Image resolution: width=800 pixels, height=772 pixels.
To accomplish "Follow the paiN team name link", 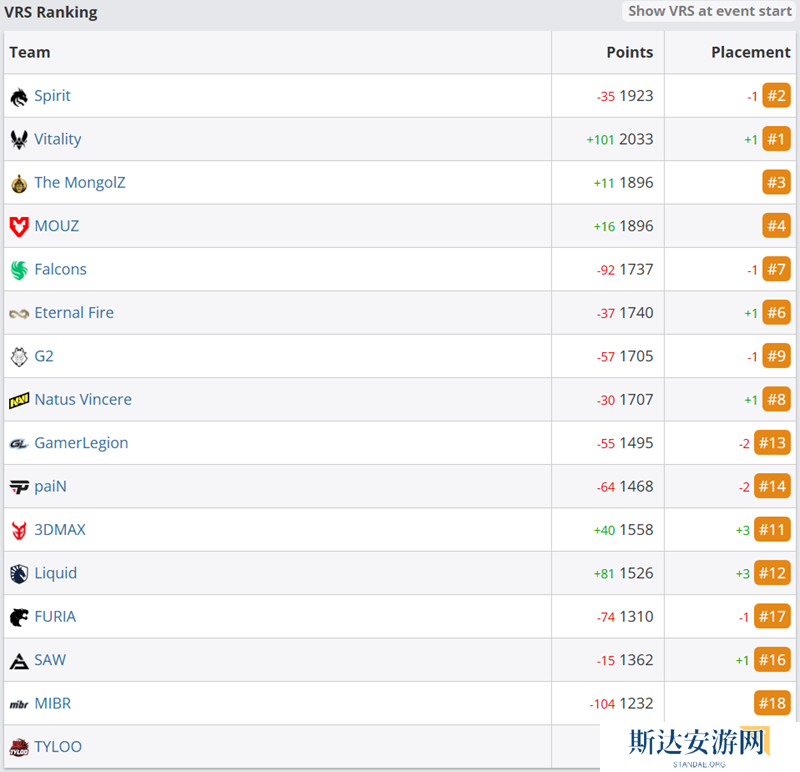I will coord(50,486).
